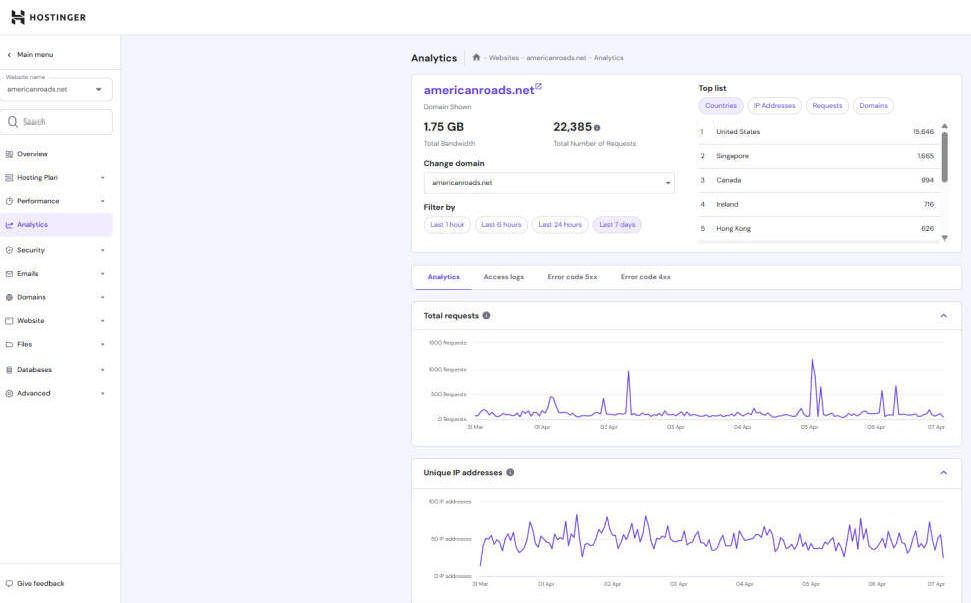Viewport: 971px width, 603px height.
Task: Filter by Last 24 hours
Action: tap(560, 225)
